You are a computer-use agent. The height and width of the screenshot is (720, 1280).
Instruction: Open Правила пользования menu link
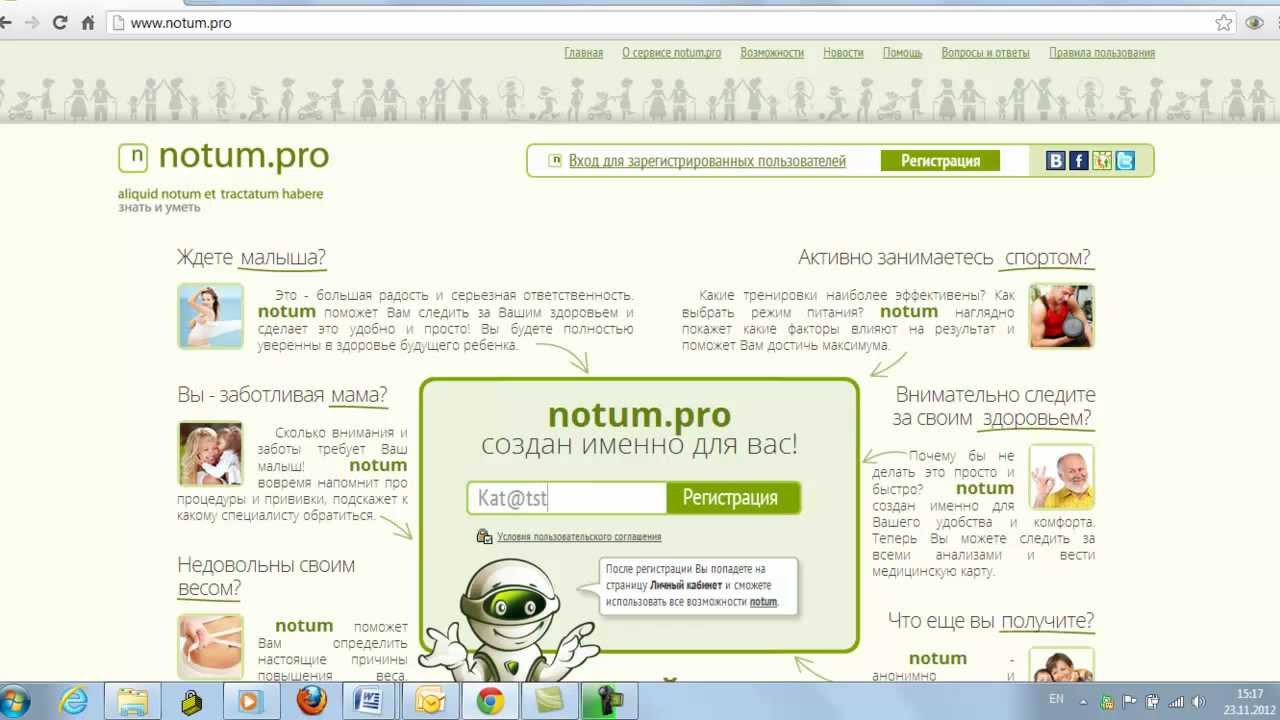click(1102, 53)
